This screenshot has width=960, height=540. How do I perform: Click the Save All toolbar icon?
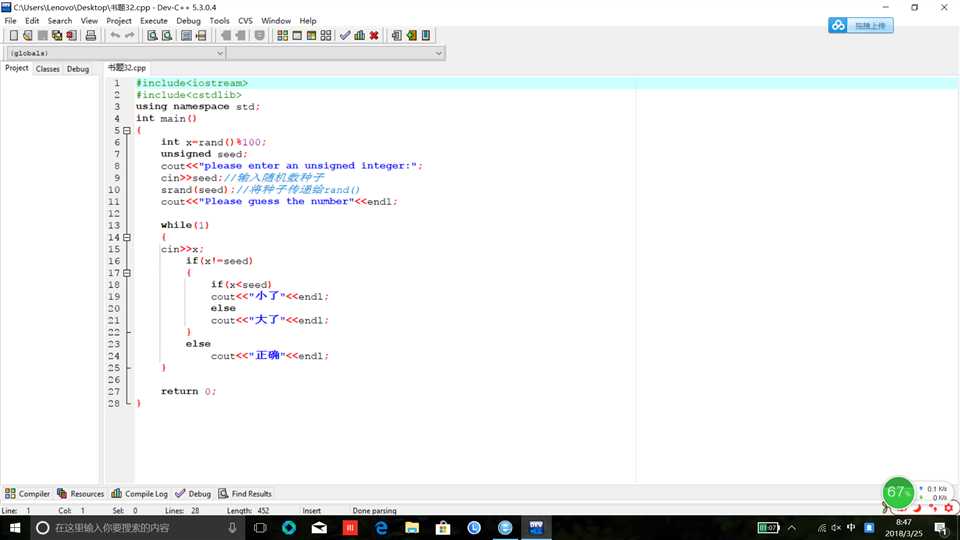(x=56, y=36)
